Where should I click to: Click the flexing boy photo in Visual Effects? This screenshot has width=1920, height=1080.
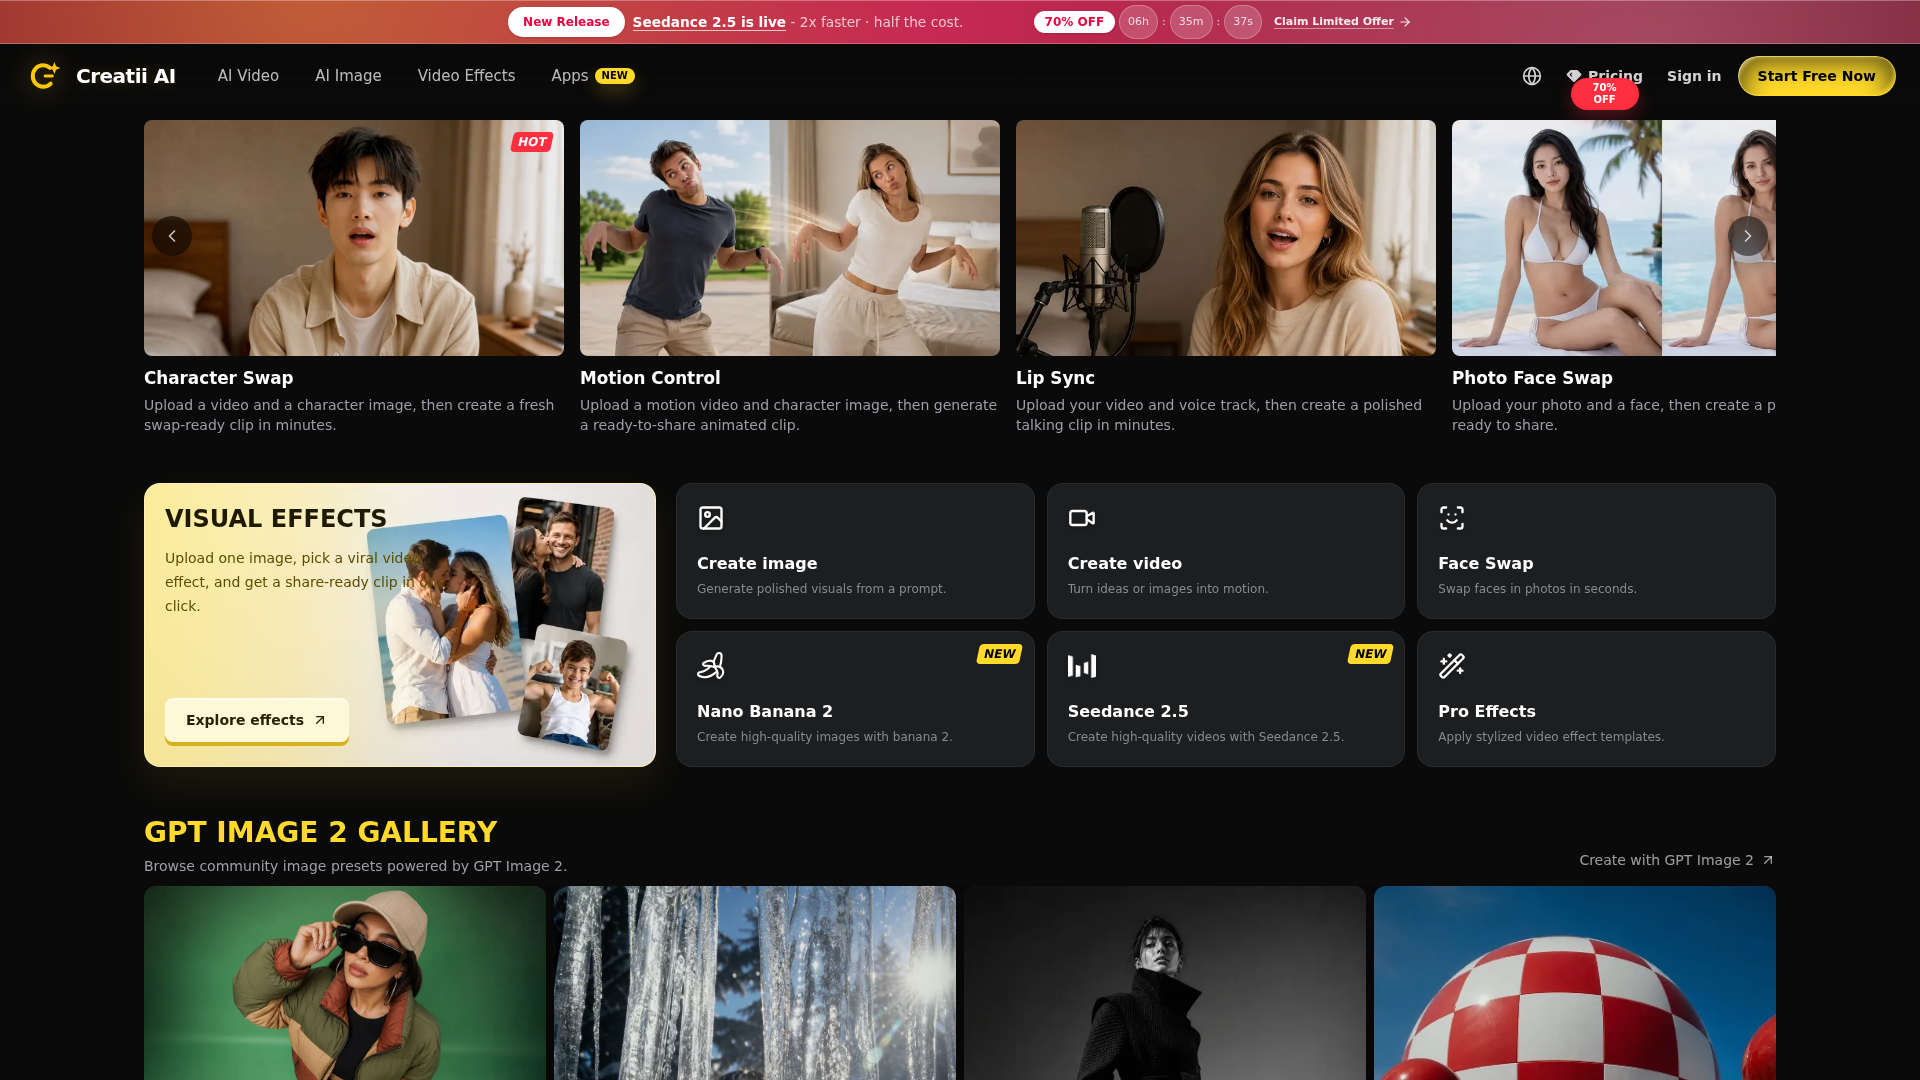pyautogui.click(x=572, y=688)
